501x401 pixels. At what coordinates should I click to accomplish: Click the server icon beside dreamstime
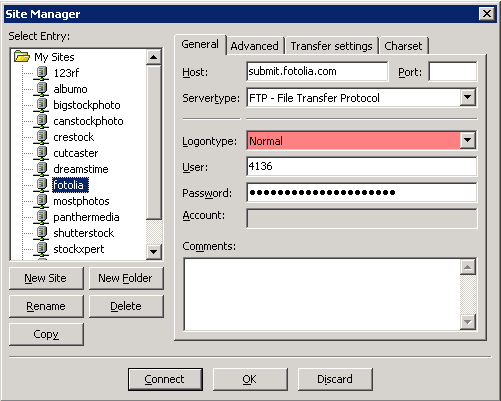pos(41,169)
